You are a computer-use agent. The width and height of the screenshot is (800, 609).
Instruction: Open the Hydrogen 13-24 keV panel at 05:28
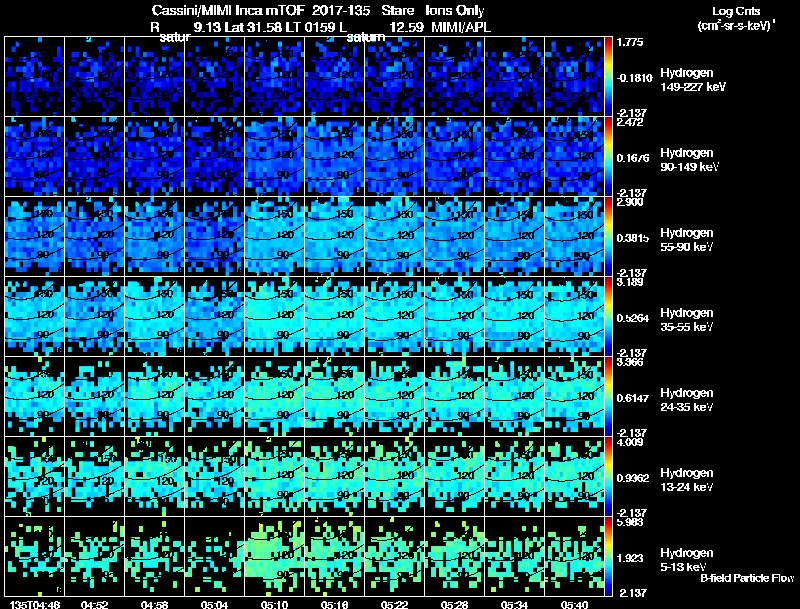[455, 476]
